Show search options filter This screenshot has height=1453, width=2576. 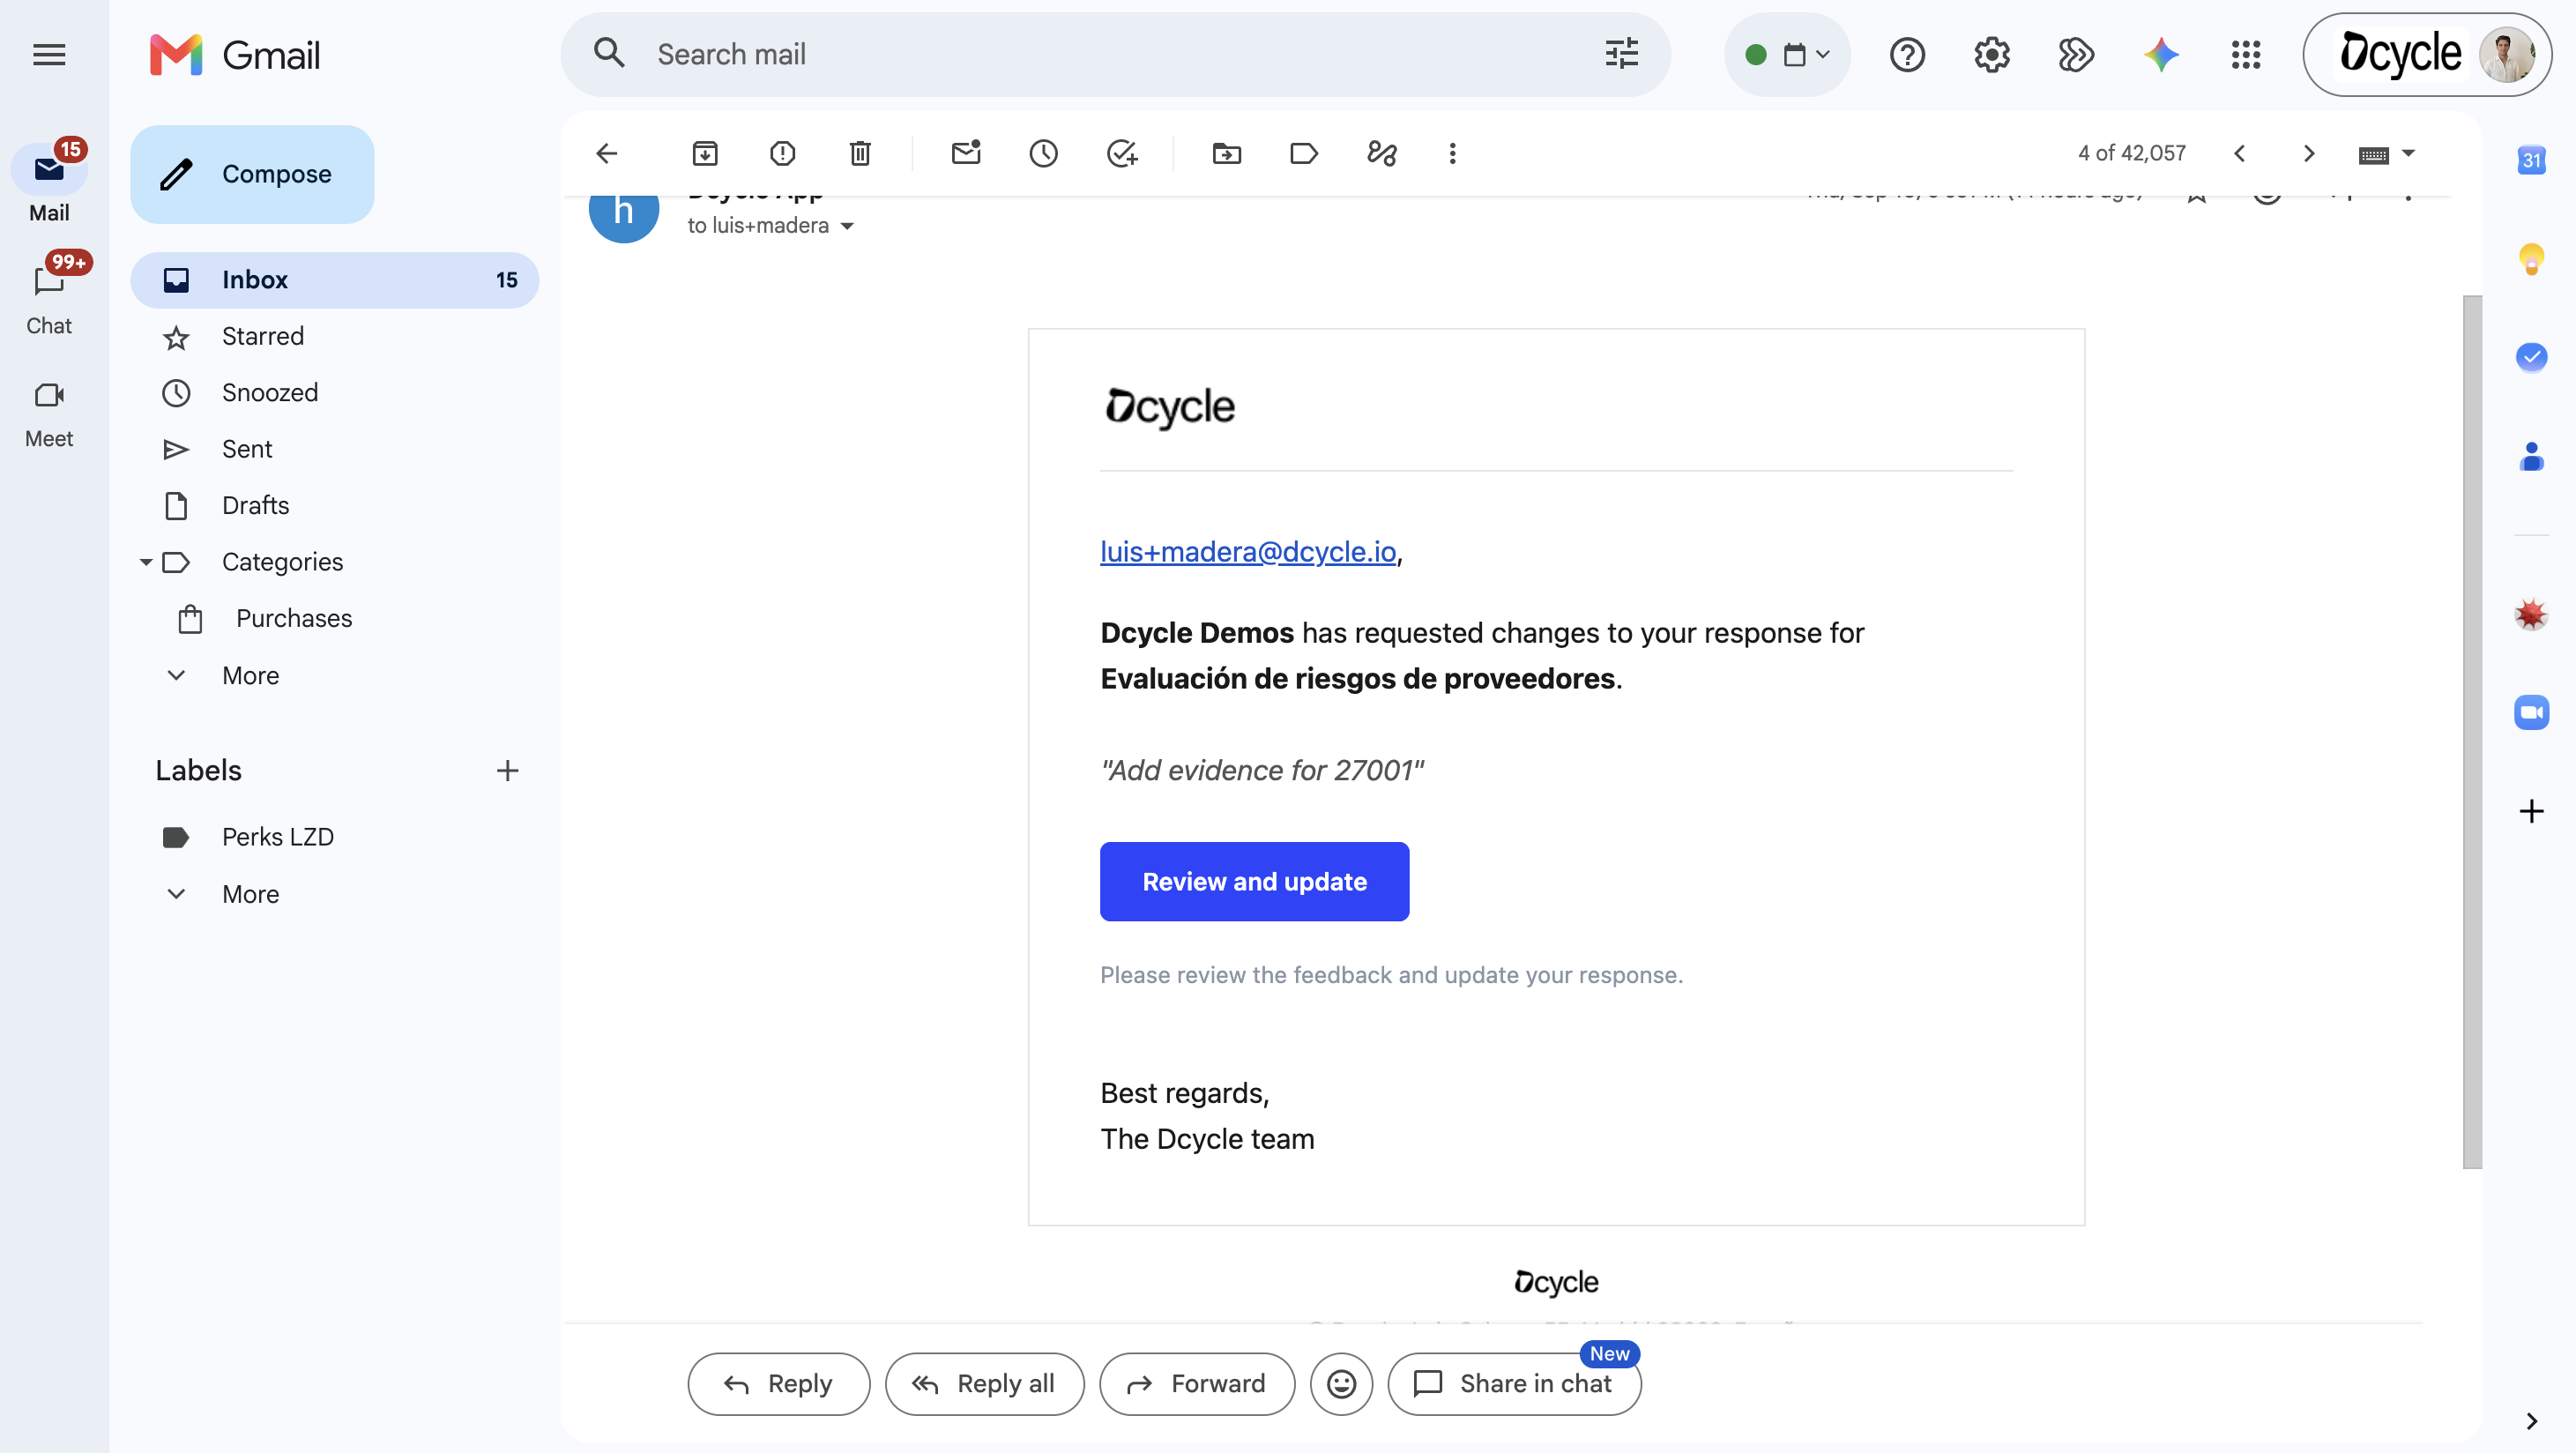coord(1621,54)
